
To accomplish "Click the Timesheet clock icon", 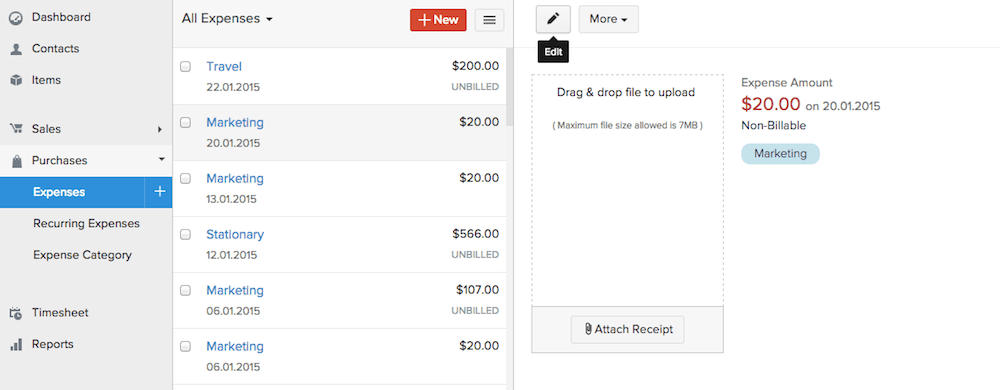I will [16, 313].
